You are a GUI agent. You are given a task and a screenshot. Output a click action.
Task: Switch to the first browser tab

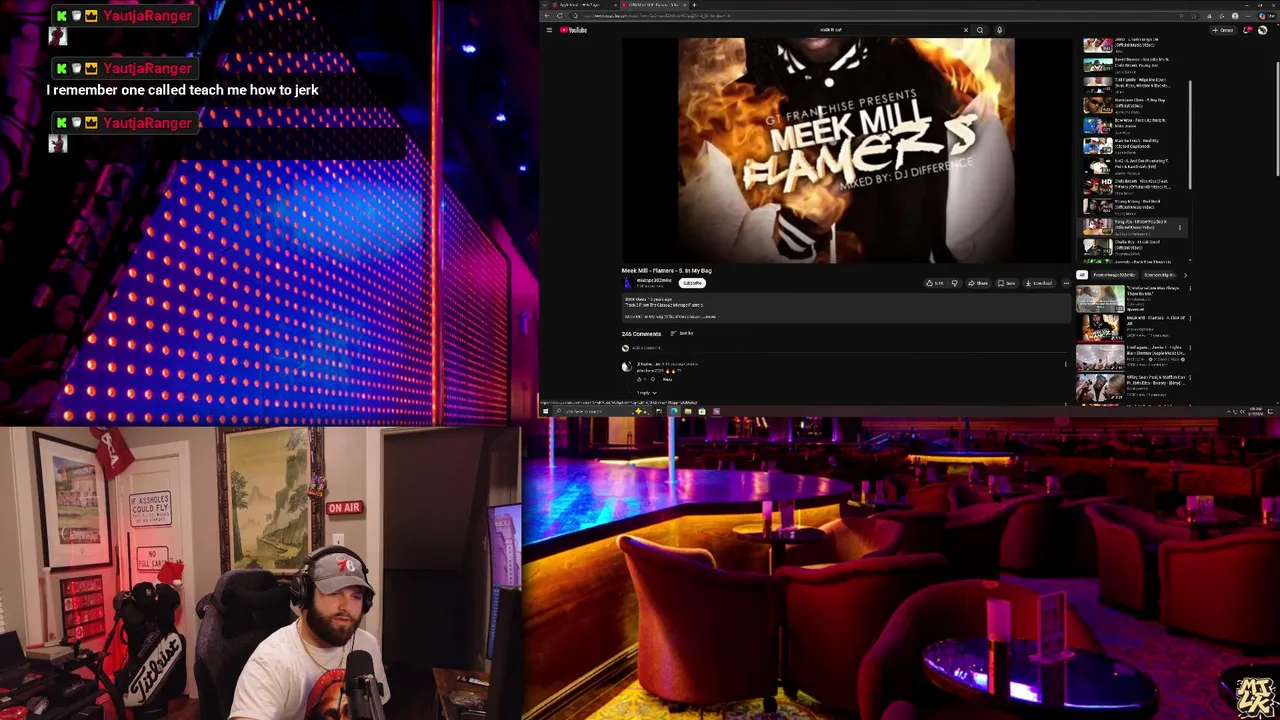click(x=585, y=5)
